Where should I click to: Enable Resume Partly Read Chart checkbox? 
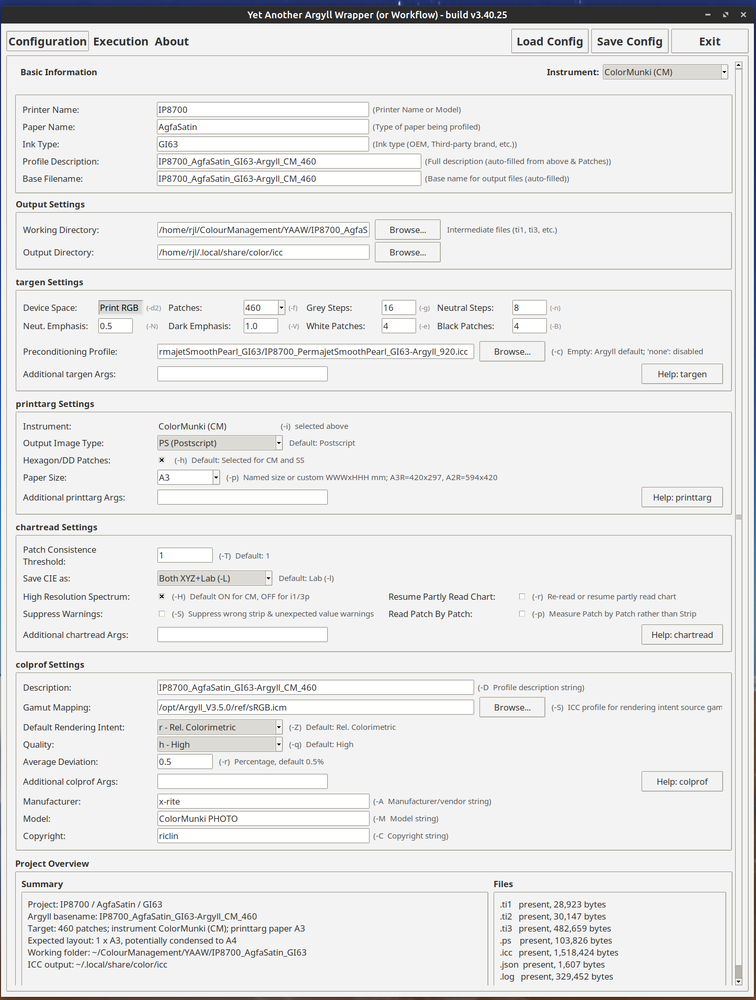(x=522, y=596)
